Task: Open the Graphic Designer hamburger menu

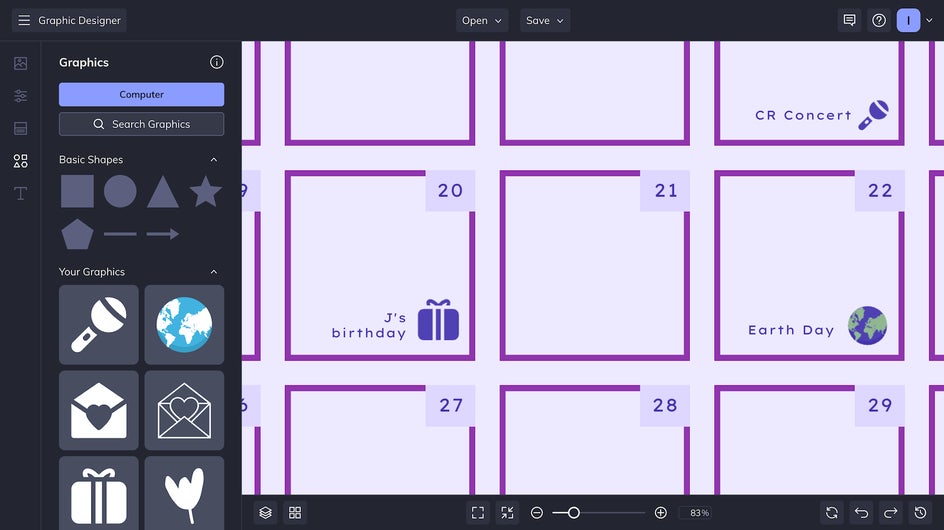Action: pos(24,20)
